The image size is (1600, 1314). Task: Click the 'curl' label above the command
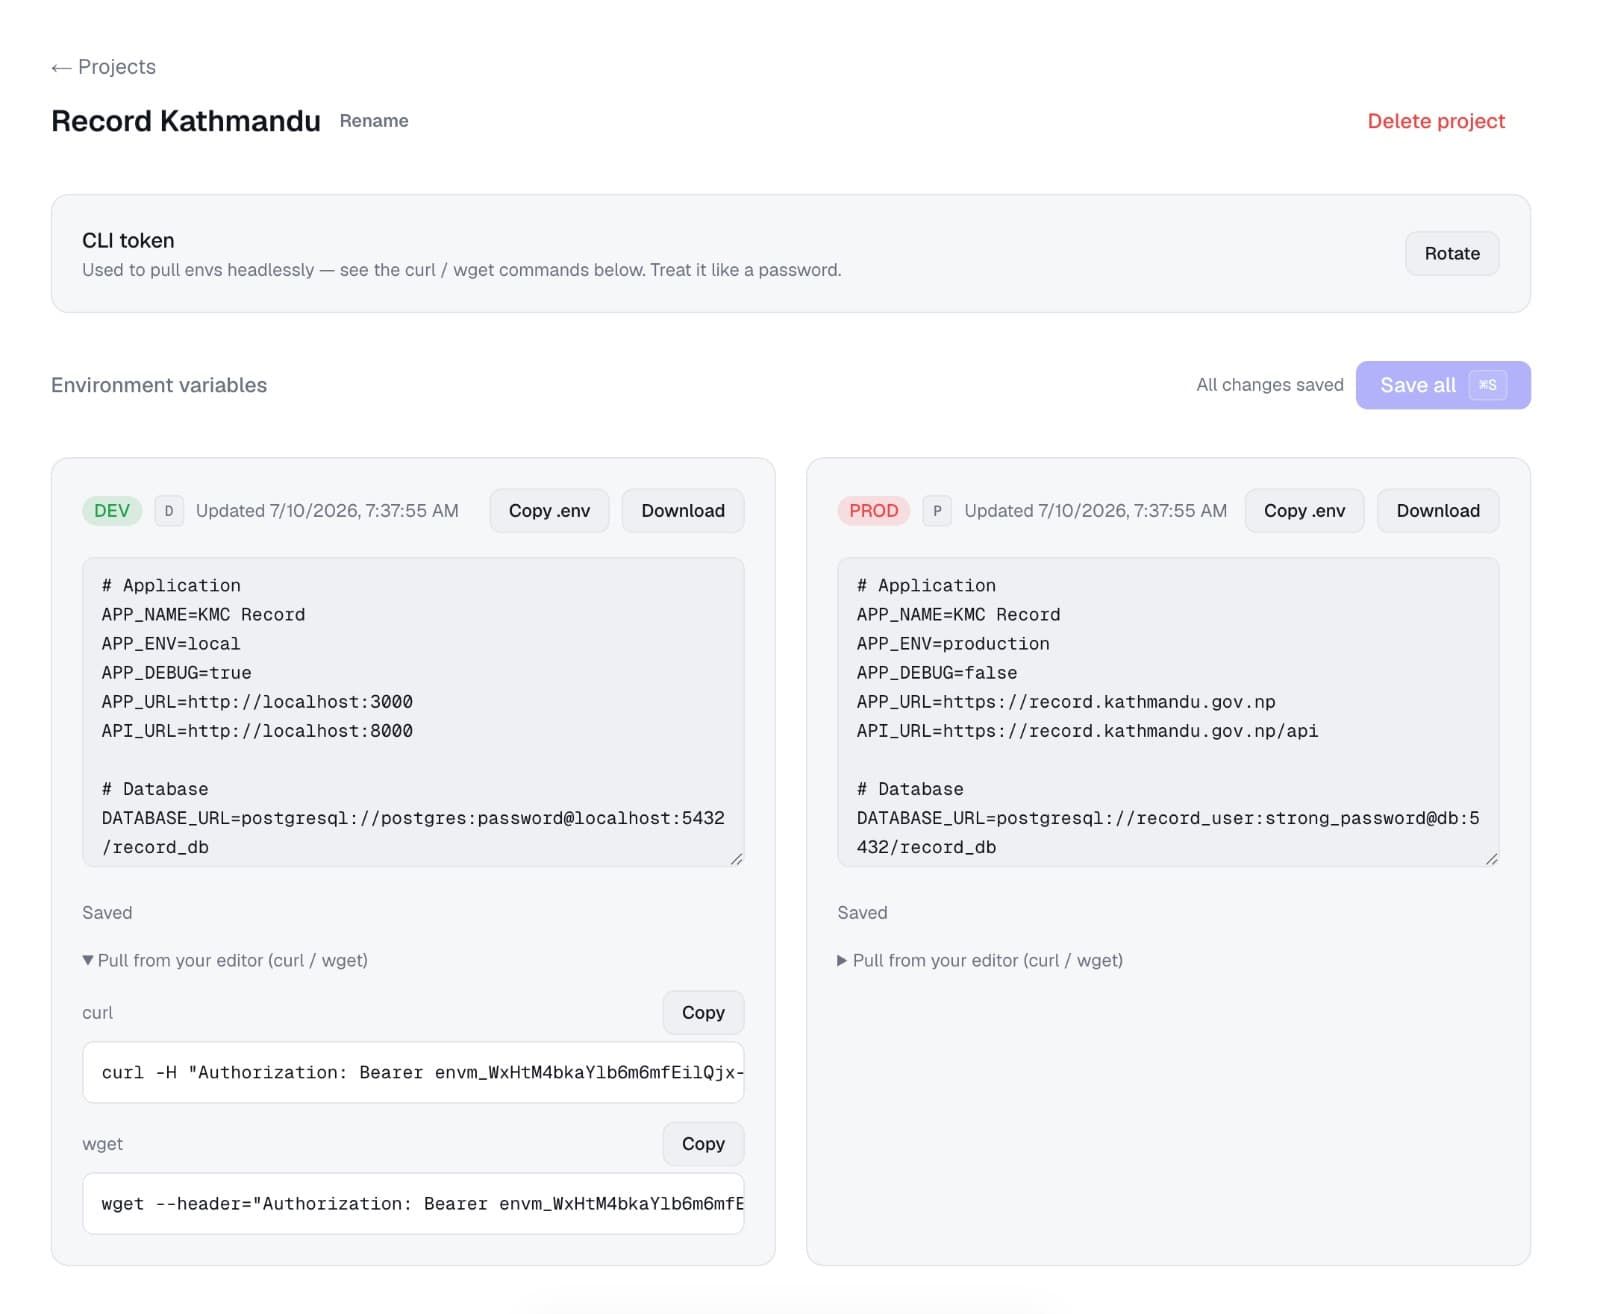97,1013
